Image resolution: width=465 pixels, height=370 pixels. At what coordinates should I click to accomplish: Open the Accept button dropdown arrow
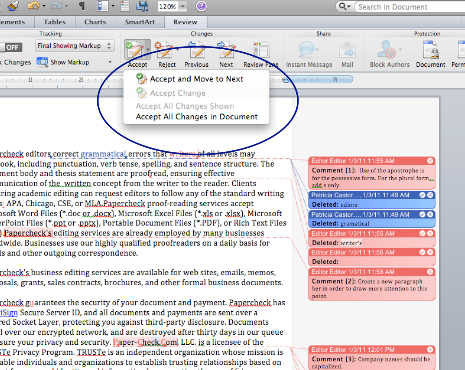(148, 49)
